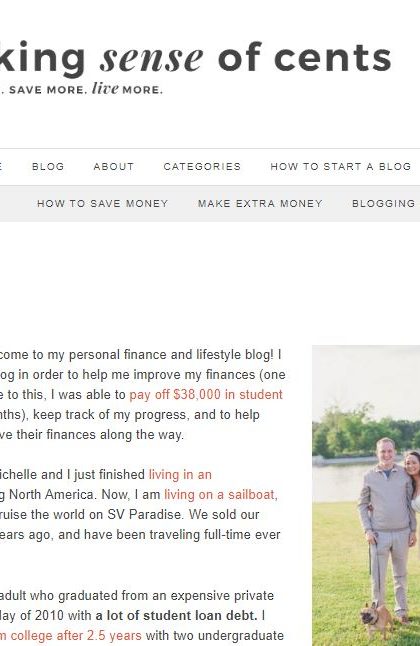Open MAKE EXTRA MONEY section
Screen dimensions: 420x646
(x=260, y=204)
